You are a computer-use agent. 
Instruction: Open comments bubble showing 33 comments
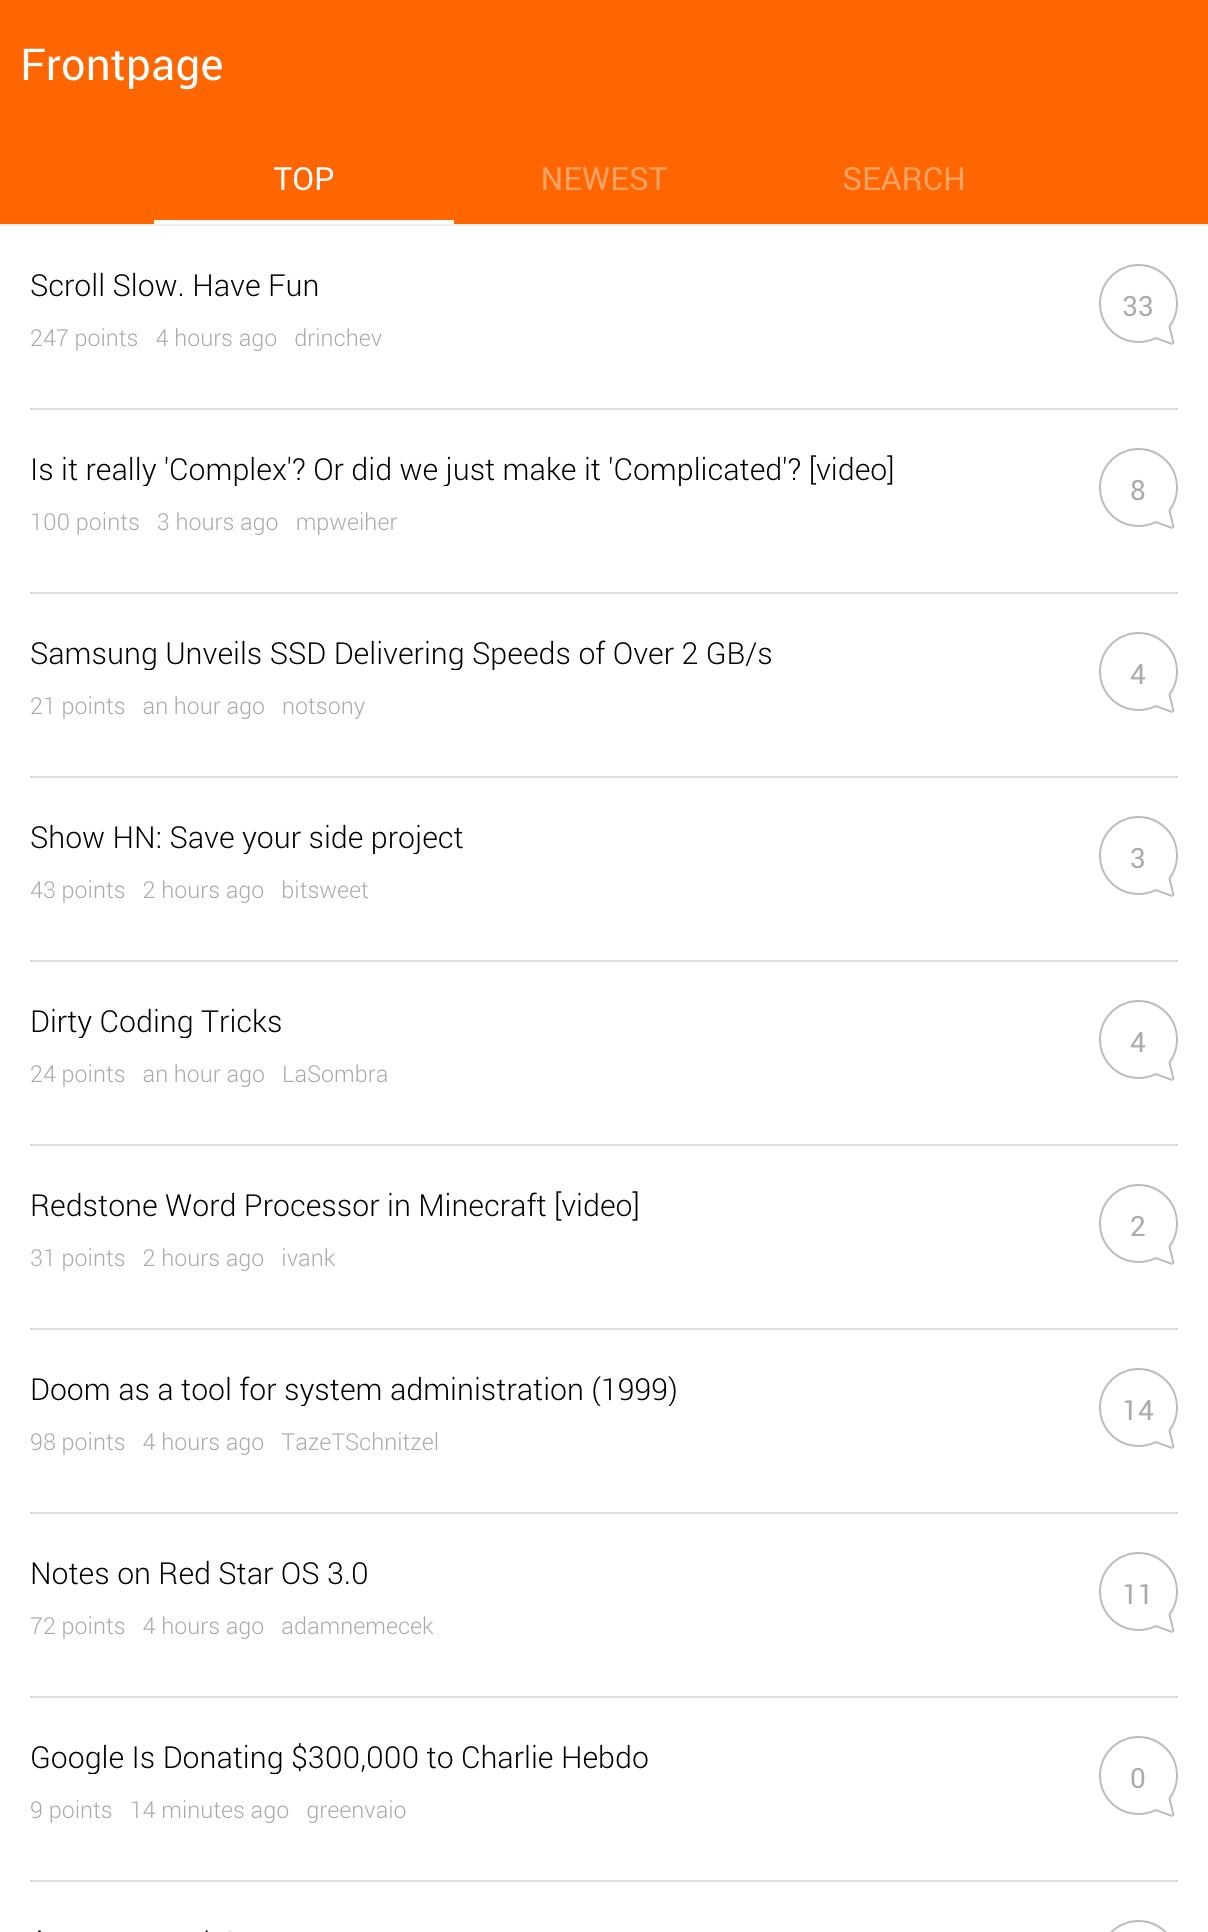pos(1137,305)
